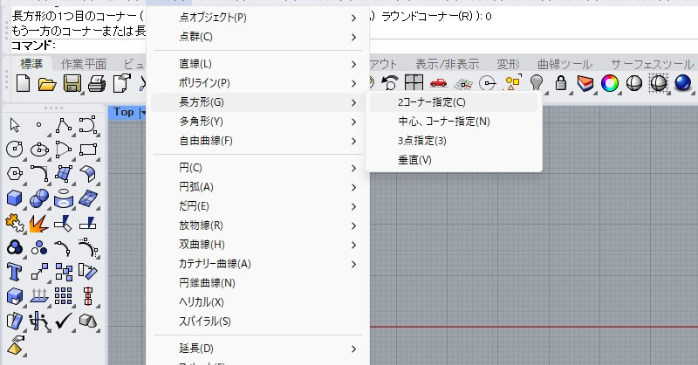Expand the だ円(E) submenu
698x365 pixels.
coord(257,206)
